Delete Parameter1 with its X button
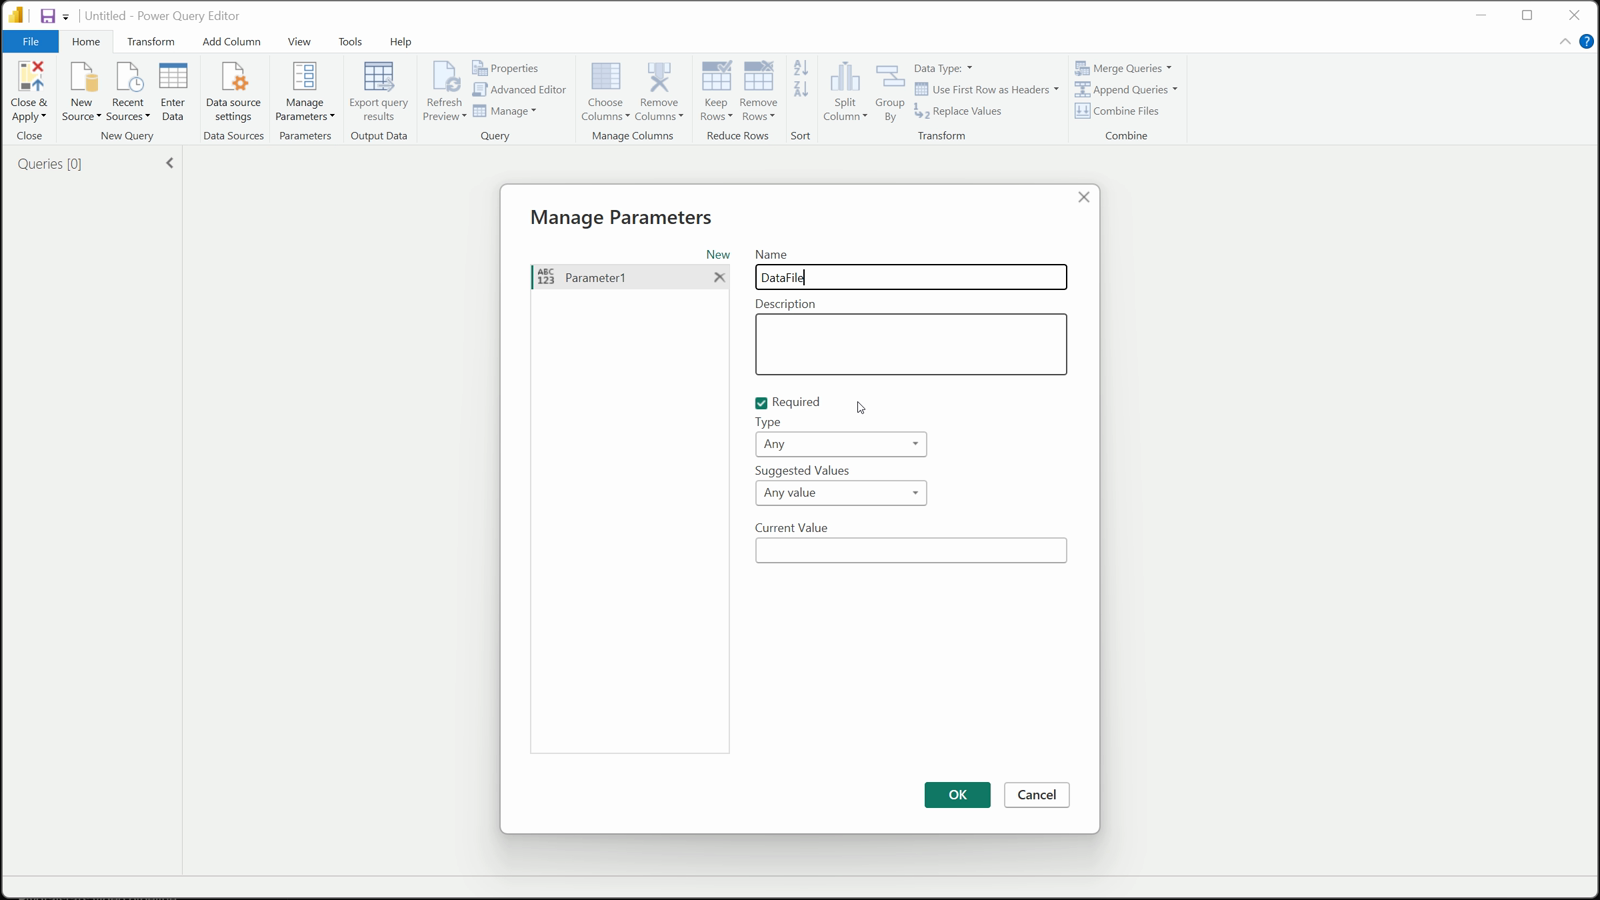The height and width of the screenshot is (900, 1600). 719,278
